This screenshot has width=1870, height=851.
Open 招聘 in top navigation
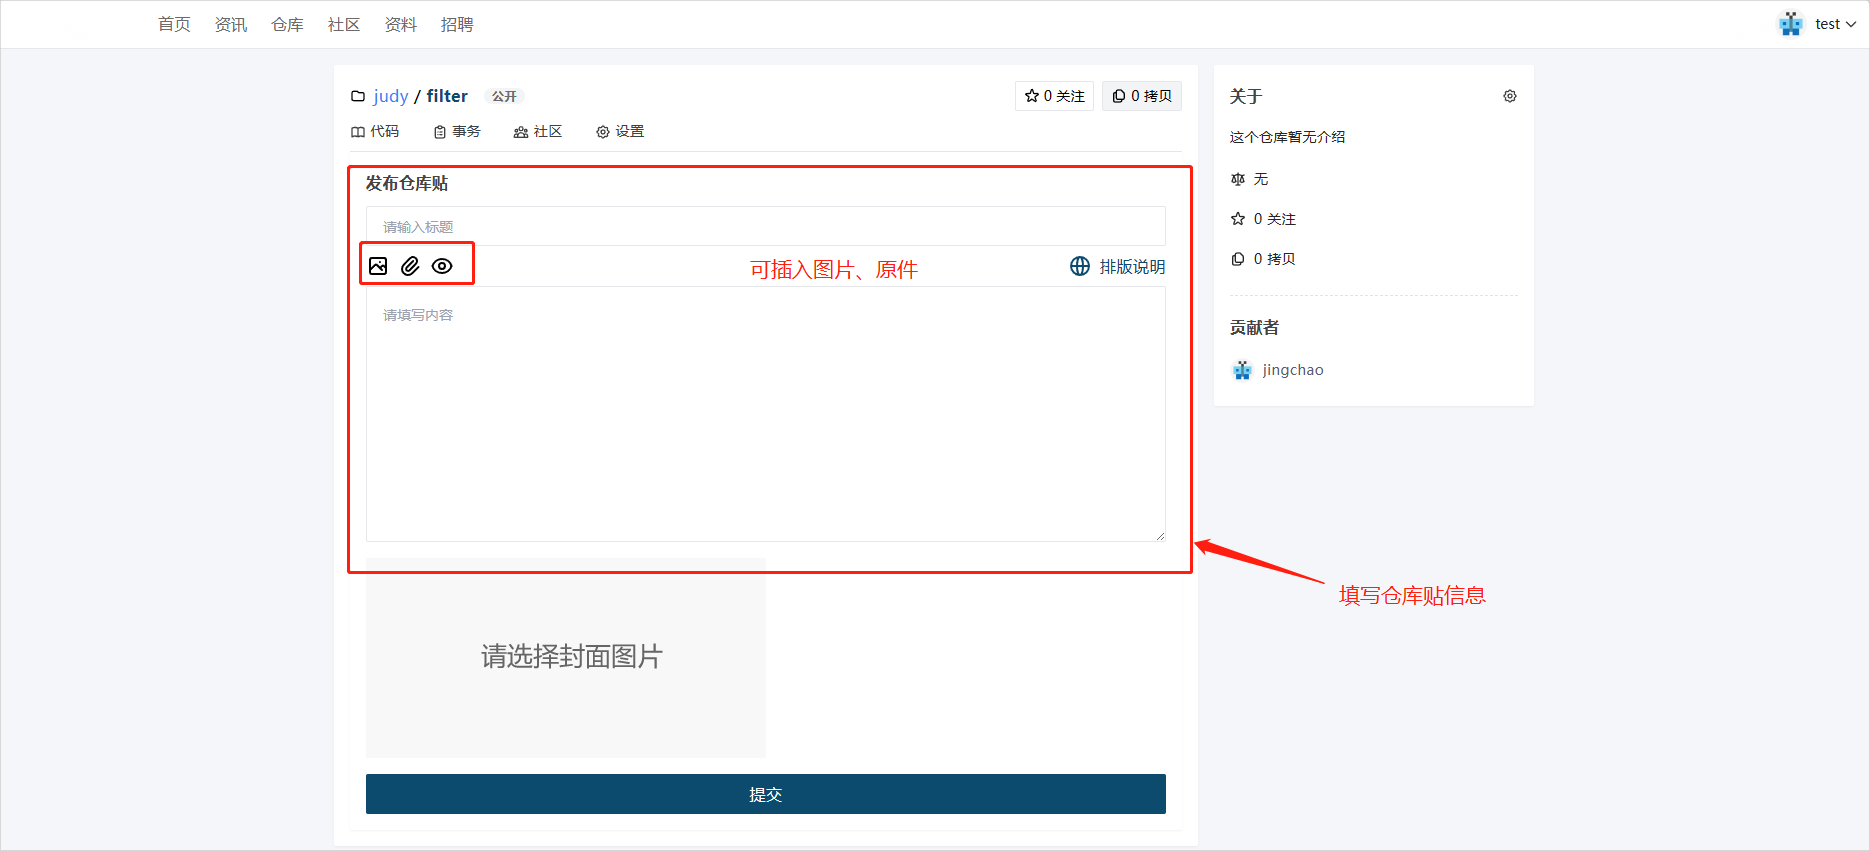(x=457, y=24)
